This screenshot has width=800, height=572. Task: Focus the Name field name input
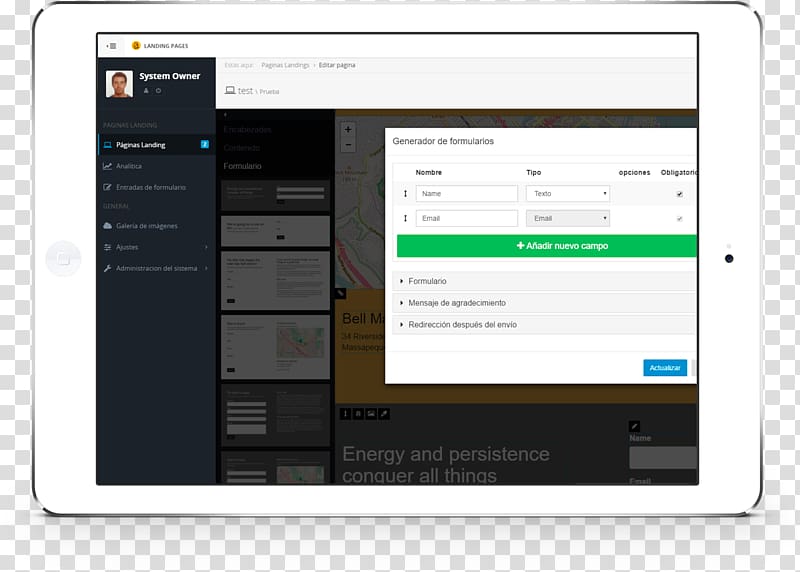(467, 194)
